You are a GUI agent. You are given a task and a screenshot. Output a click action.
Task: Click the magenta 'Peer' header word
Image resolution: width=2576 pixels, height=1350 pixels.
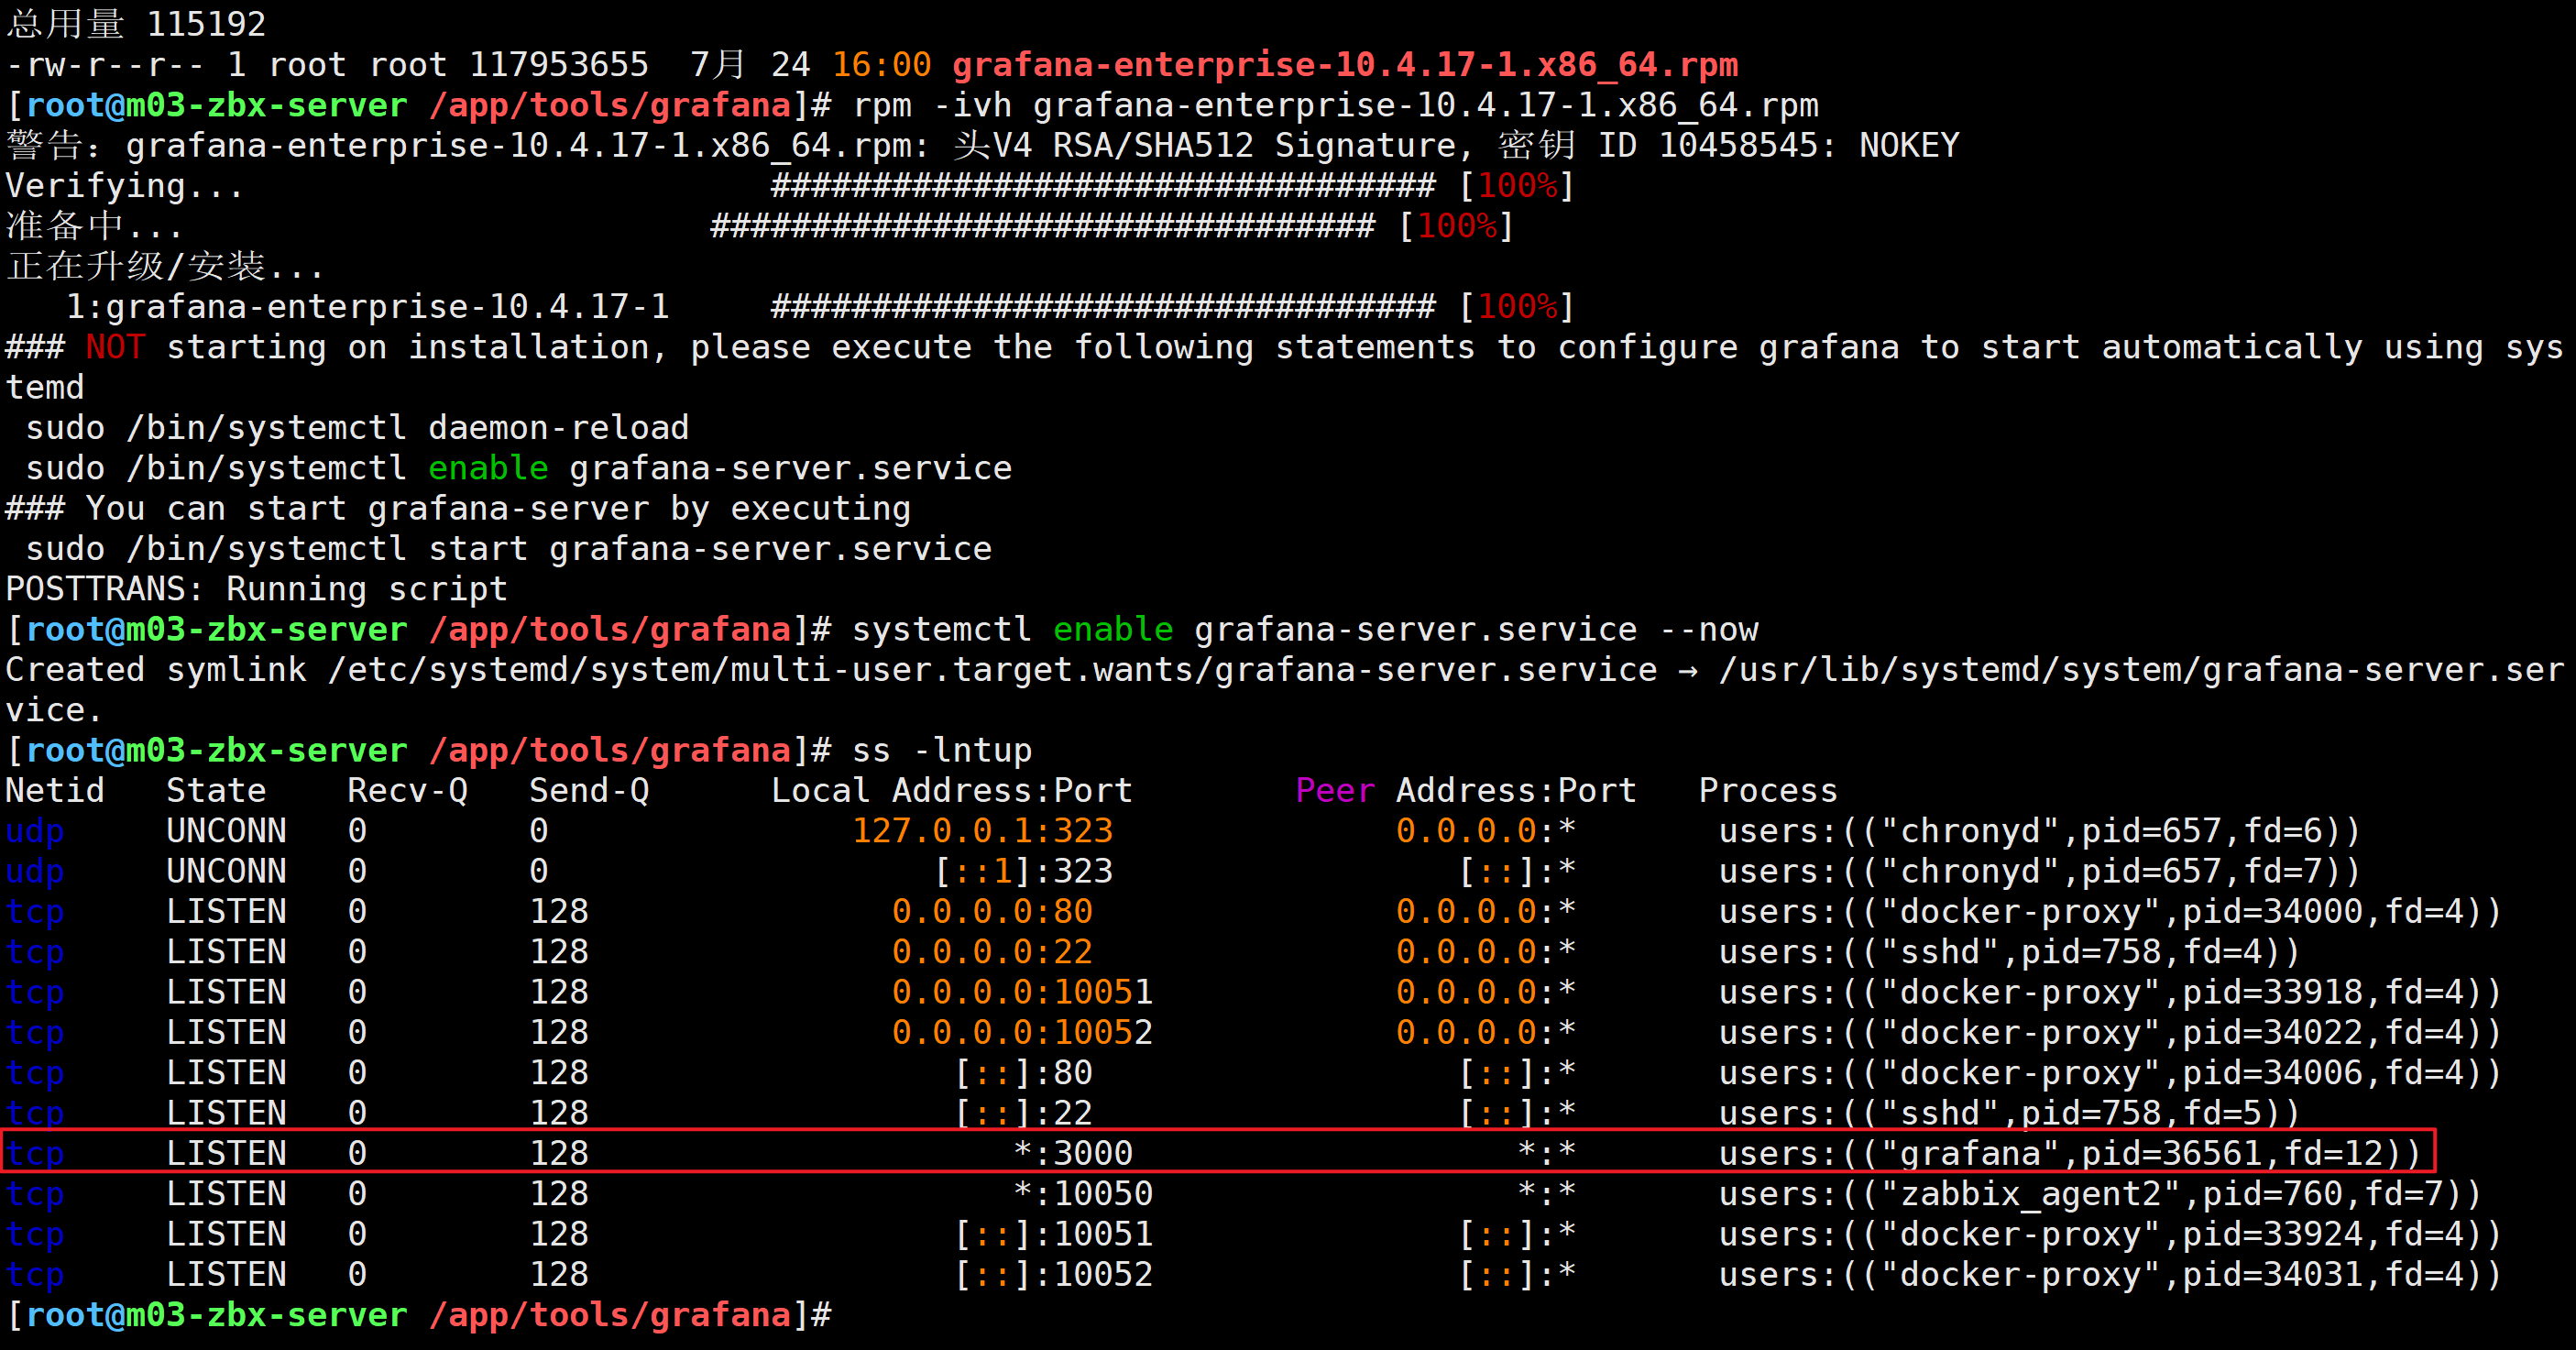coord(1335,791)
